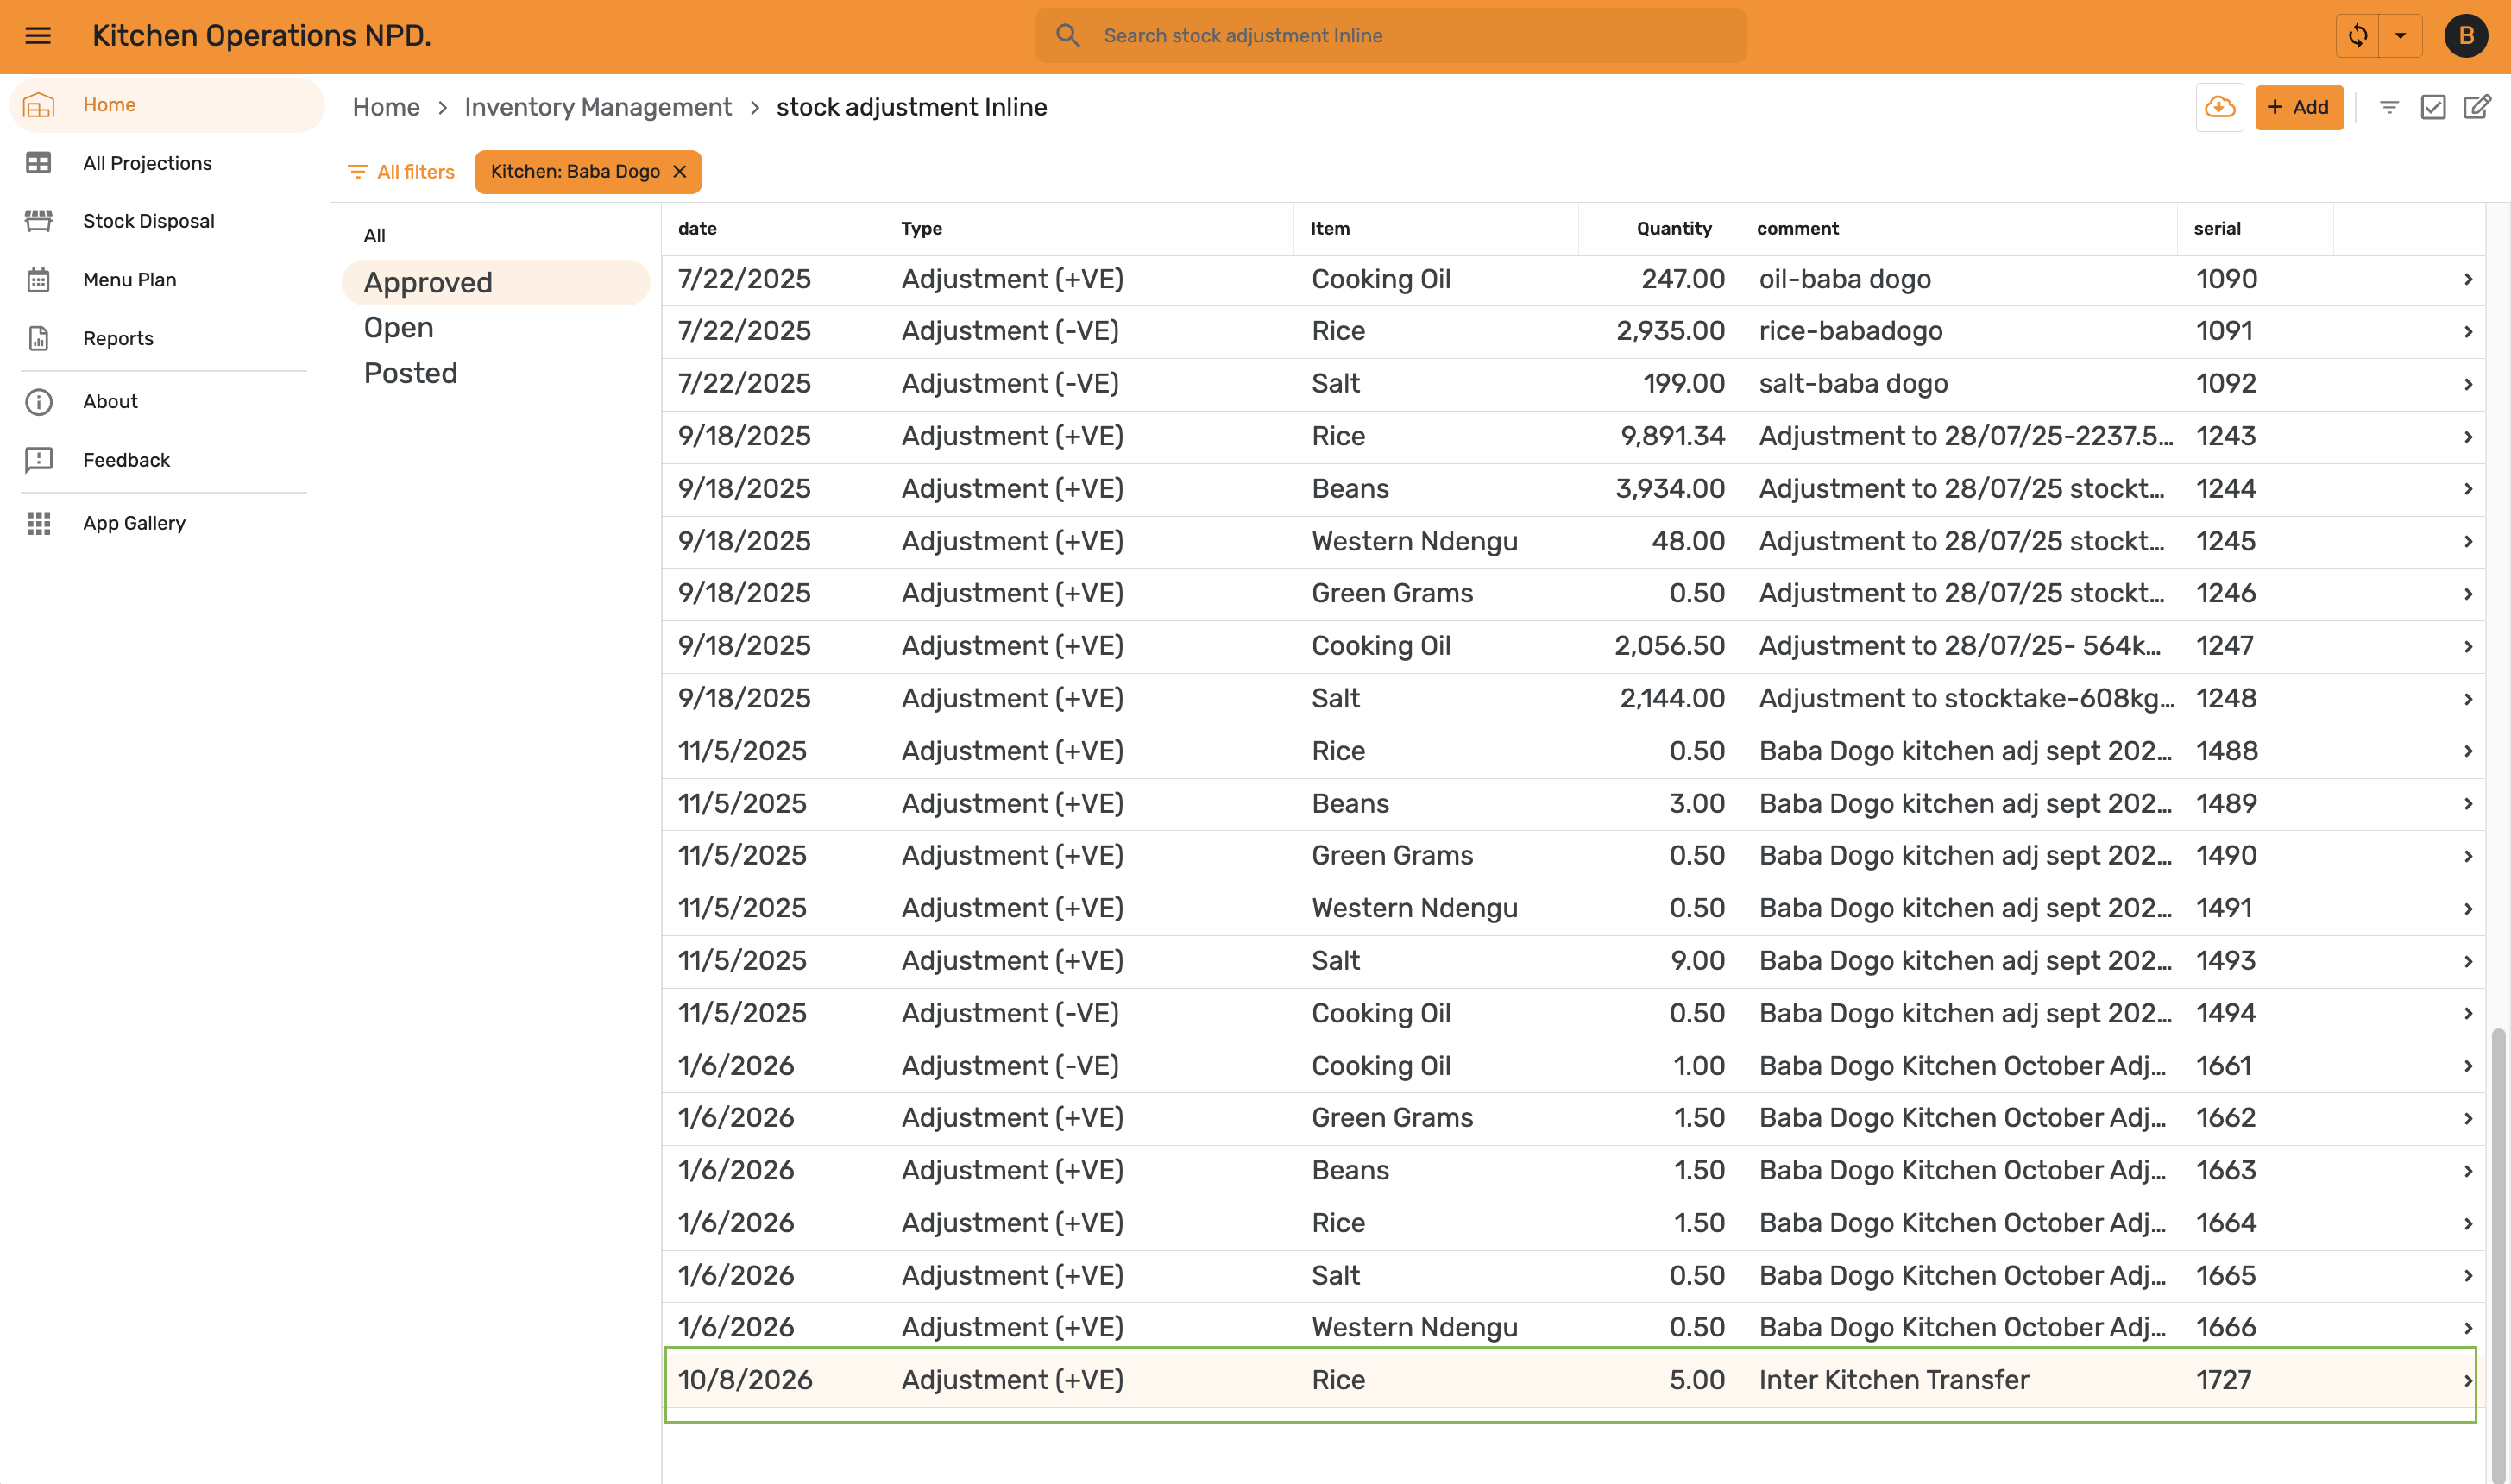Go to Home in the sidebar
2511x1484 pixels.
point(167,105)
